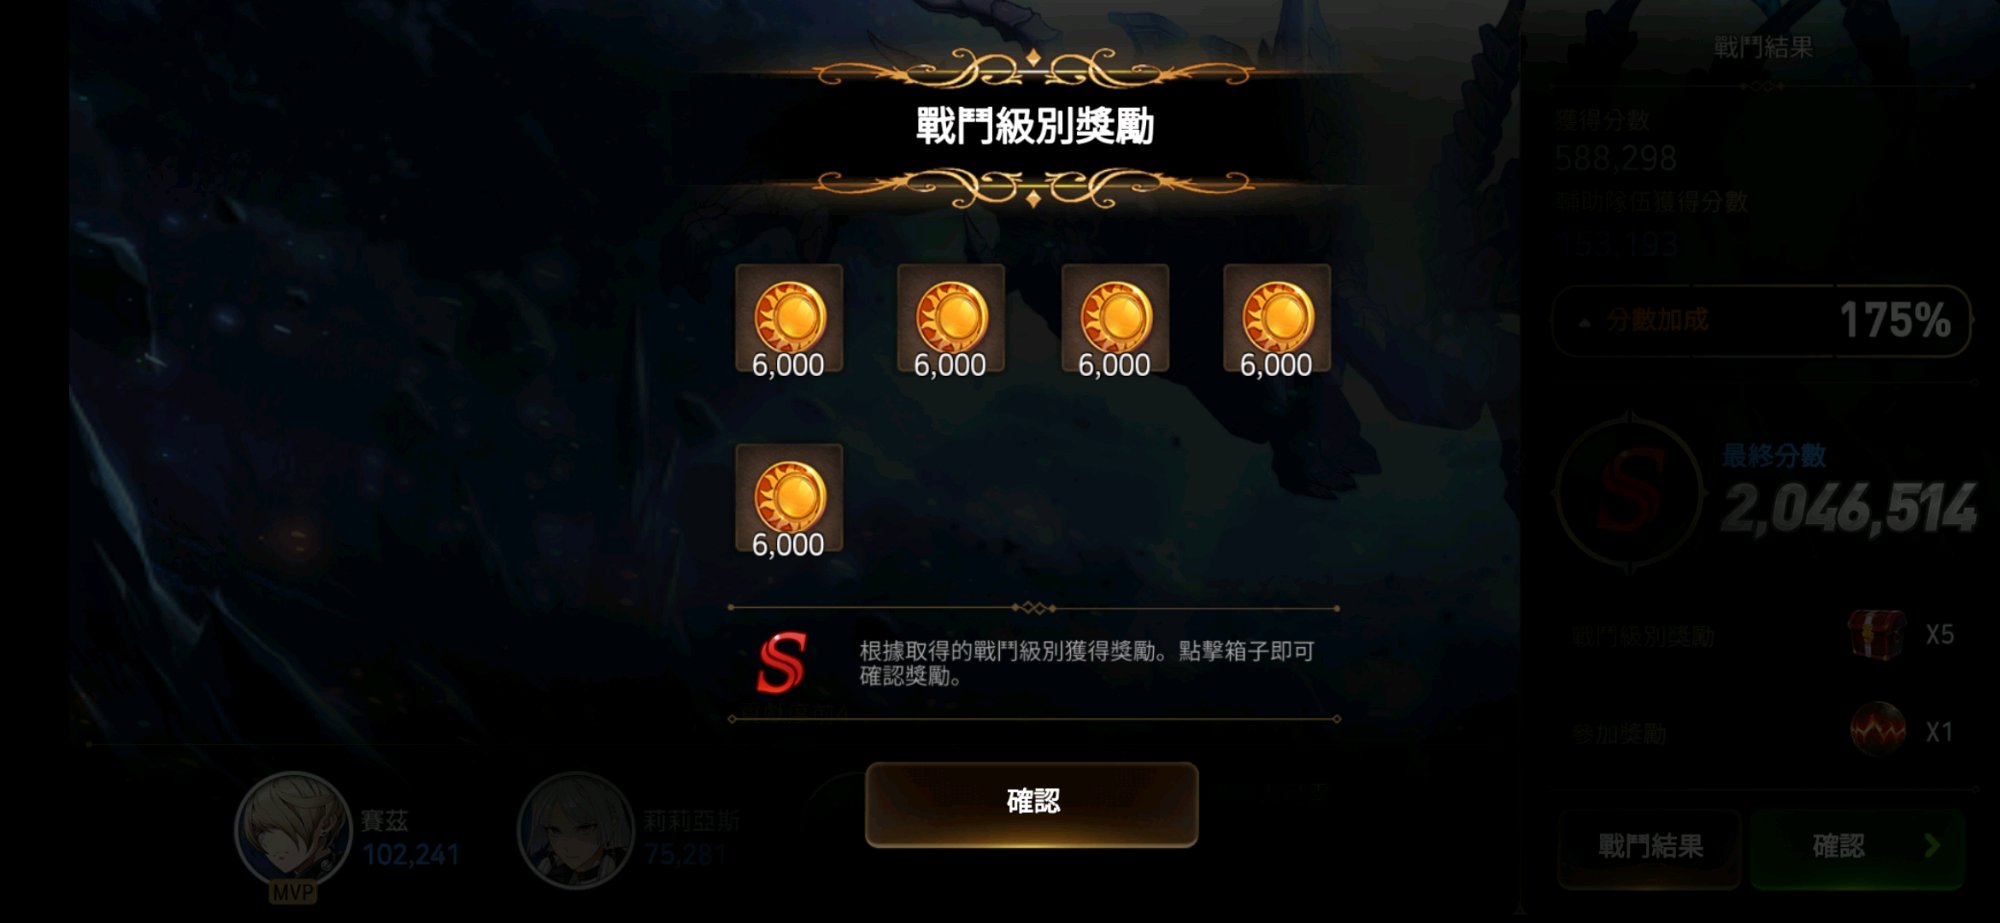Screen dimensions: 2000x923
Task: Tap the final score 2,046,514
Action: click(1849, 508)
